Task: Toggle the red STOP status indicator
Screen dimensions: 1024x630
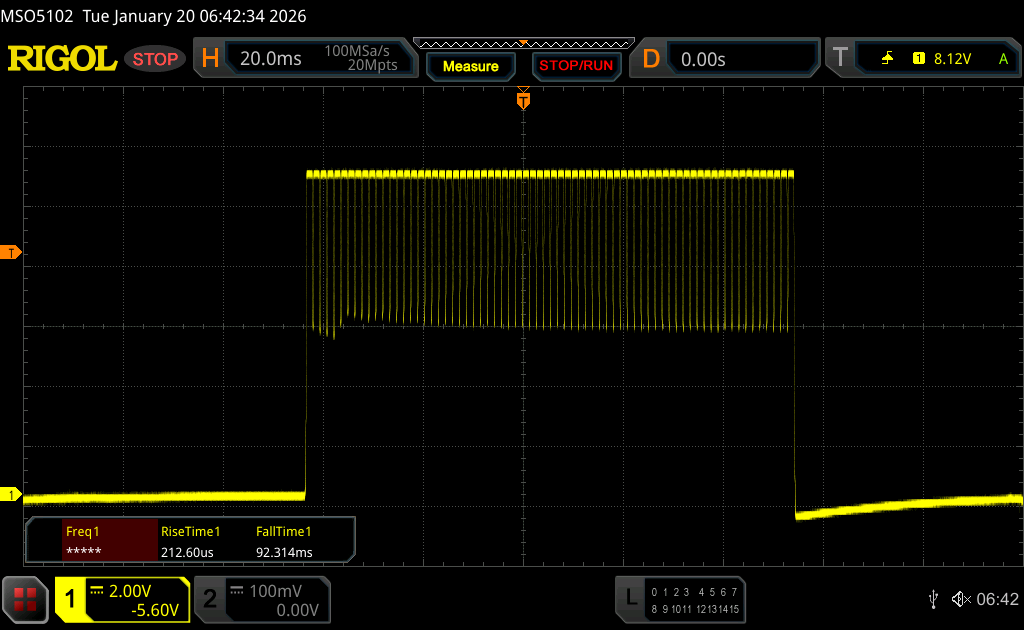Action: (x=155, y=59)
